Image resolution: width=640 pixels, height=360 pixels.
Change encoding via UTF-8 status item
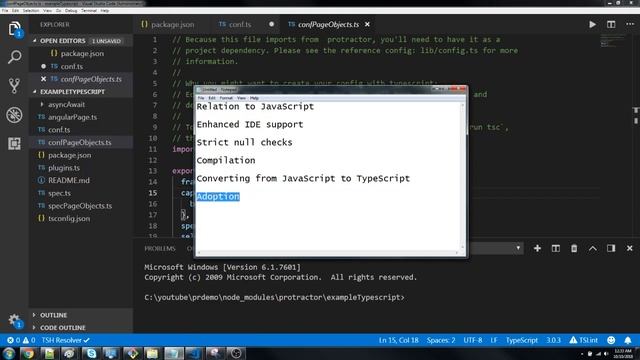pyautogui.click(x=473, y=340)
